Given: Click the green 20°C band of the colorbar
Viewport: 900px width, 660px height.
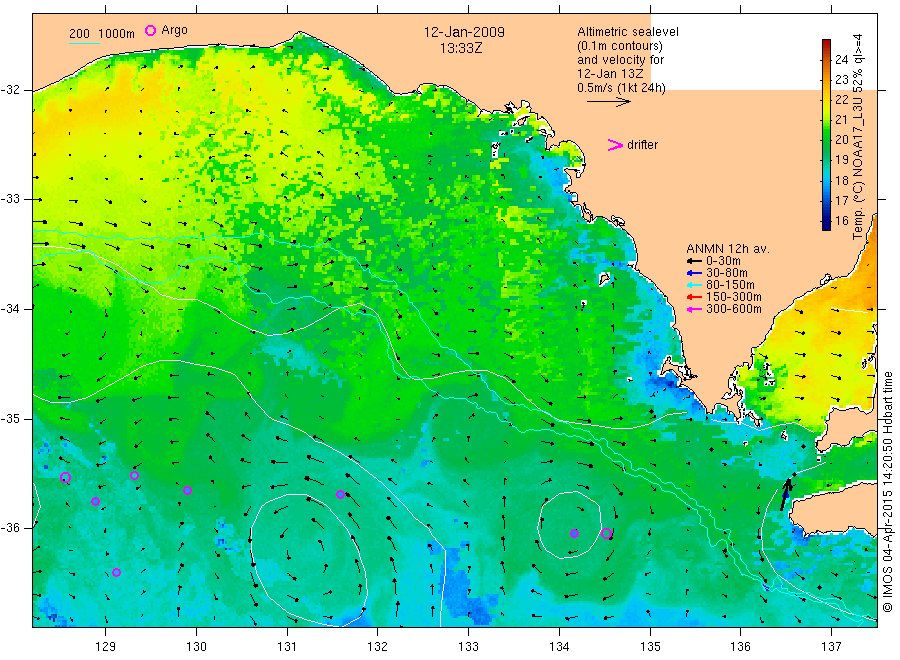Looking at the screenshot, I should tap(827, 139).
